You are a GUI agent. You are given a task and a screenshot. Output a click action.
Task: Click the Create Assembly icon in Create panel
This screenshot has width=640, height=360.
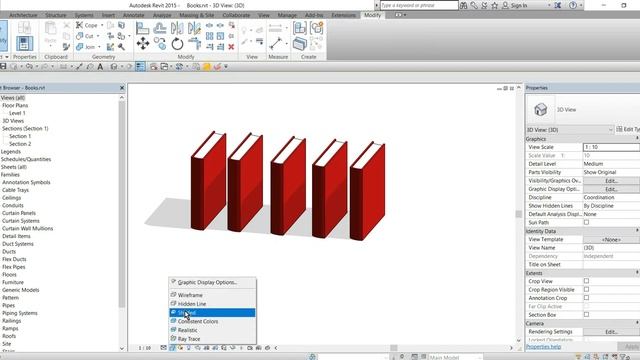pos(300,28)
